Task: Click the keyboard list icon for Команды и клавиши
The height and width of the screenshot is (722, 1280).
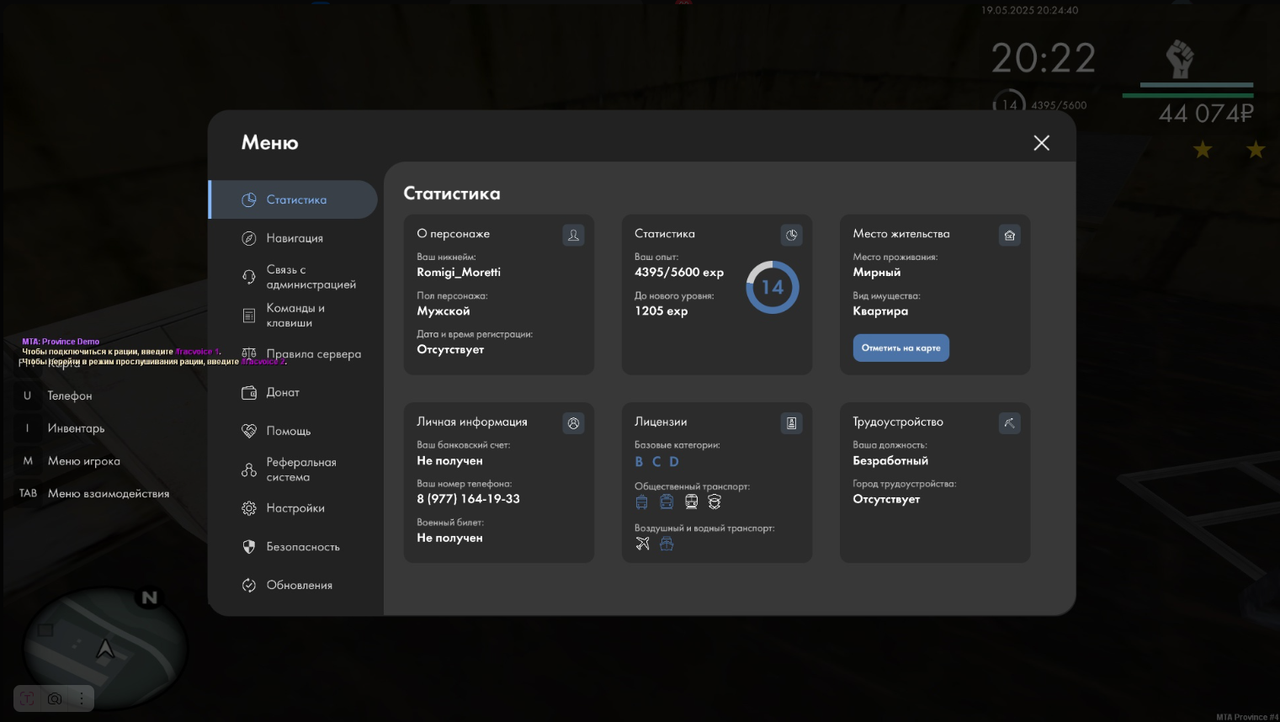Action: tap(249, 316)
